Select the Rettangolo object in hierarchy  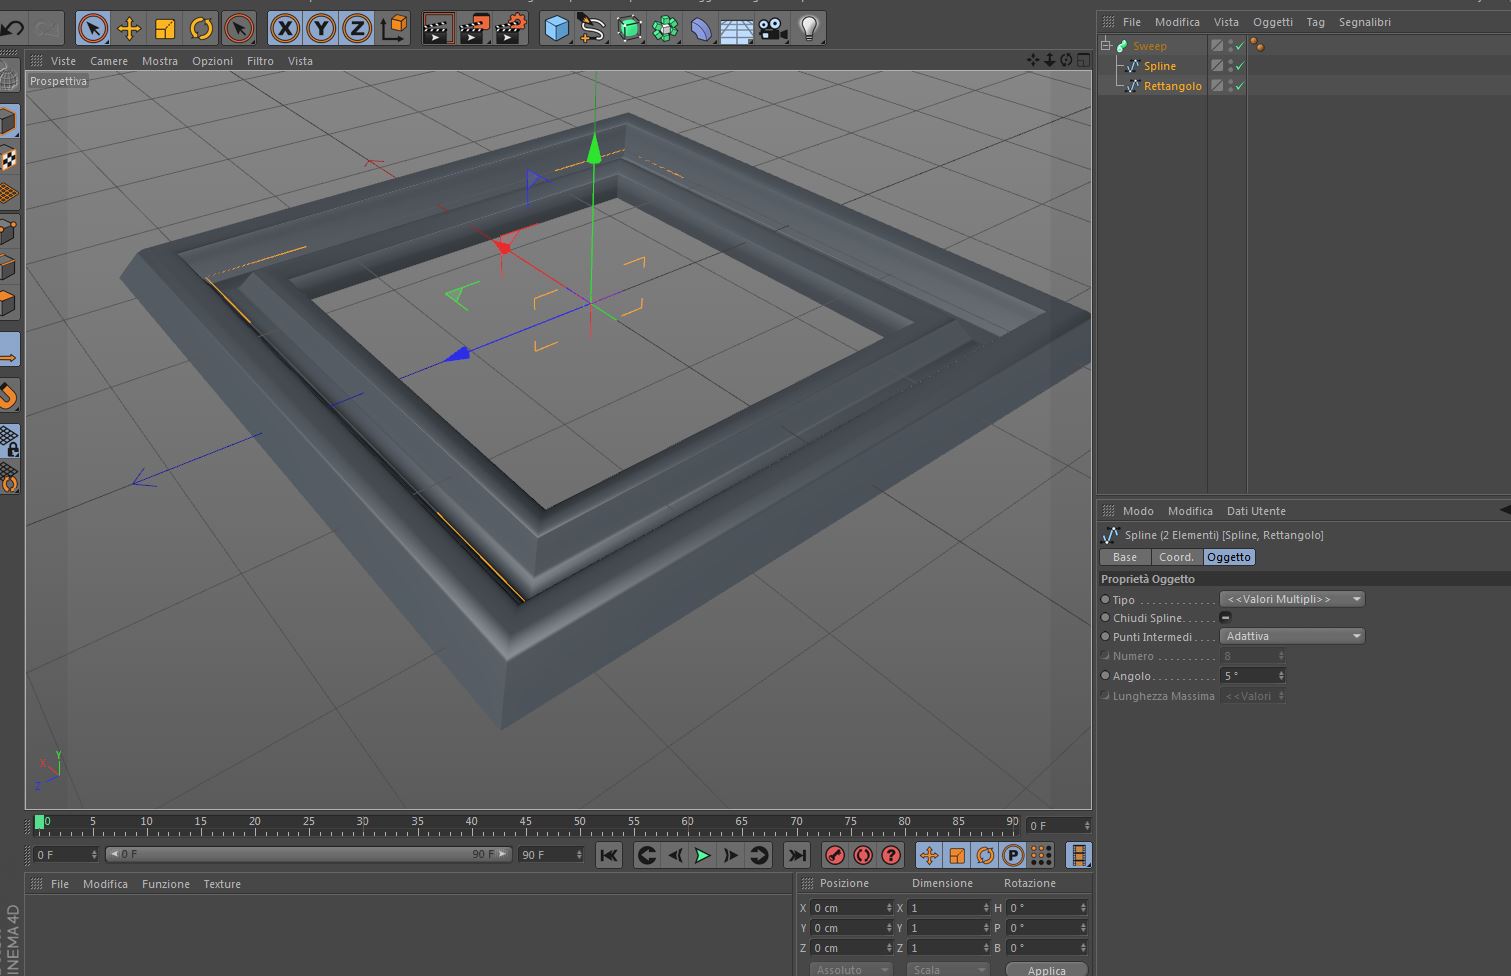point(1173,86)
